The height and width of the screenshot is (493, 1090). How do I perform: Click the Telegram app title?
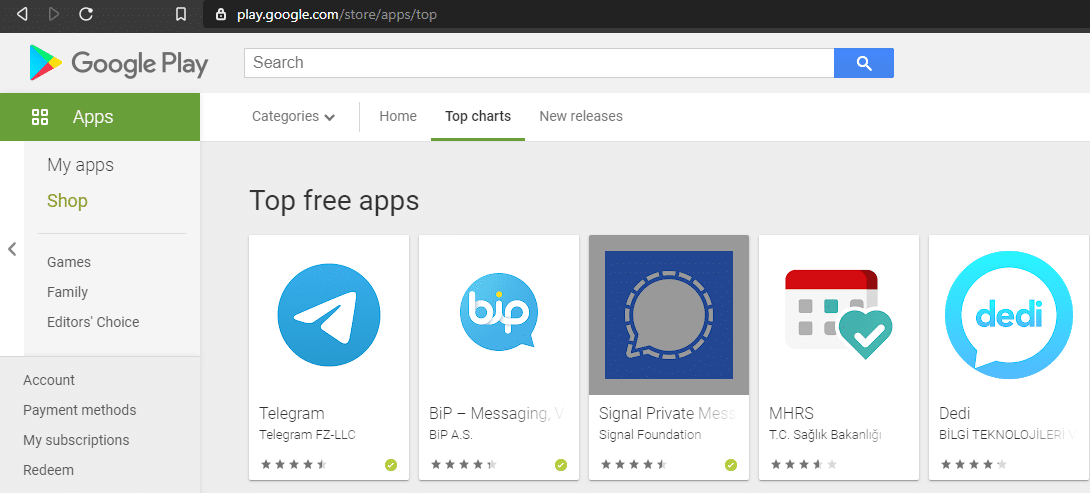tap(292, 414)
